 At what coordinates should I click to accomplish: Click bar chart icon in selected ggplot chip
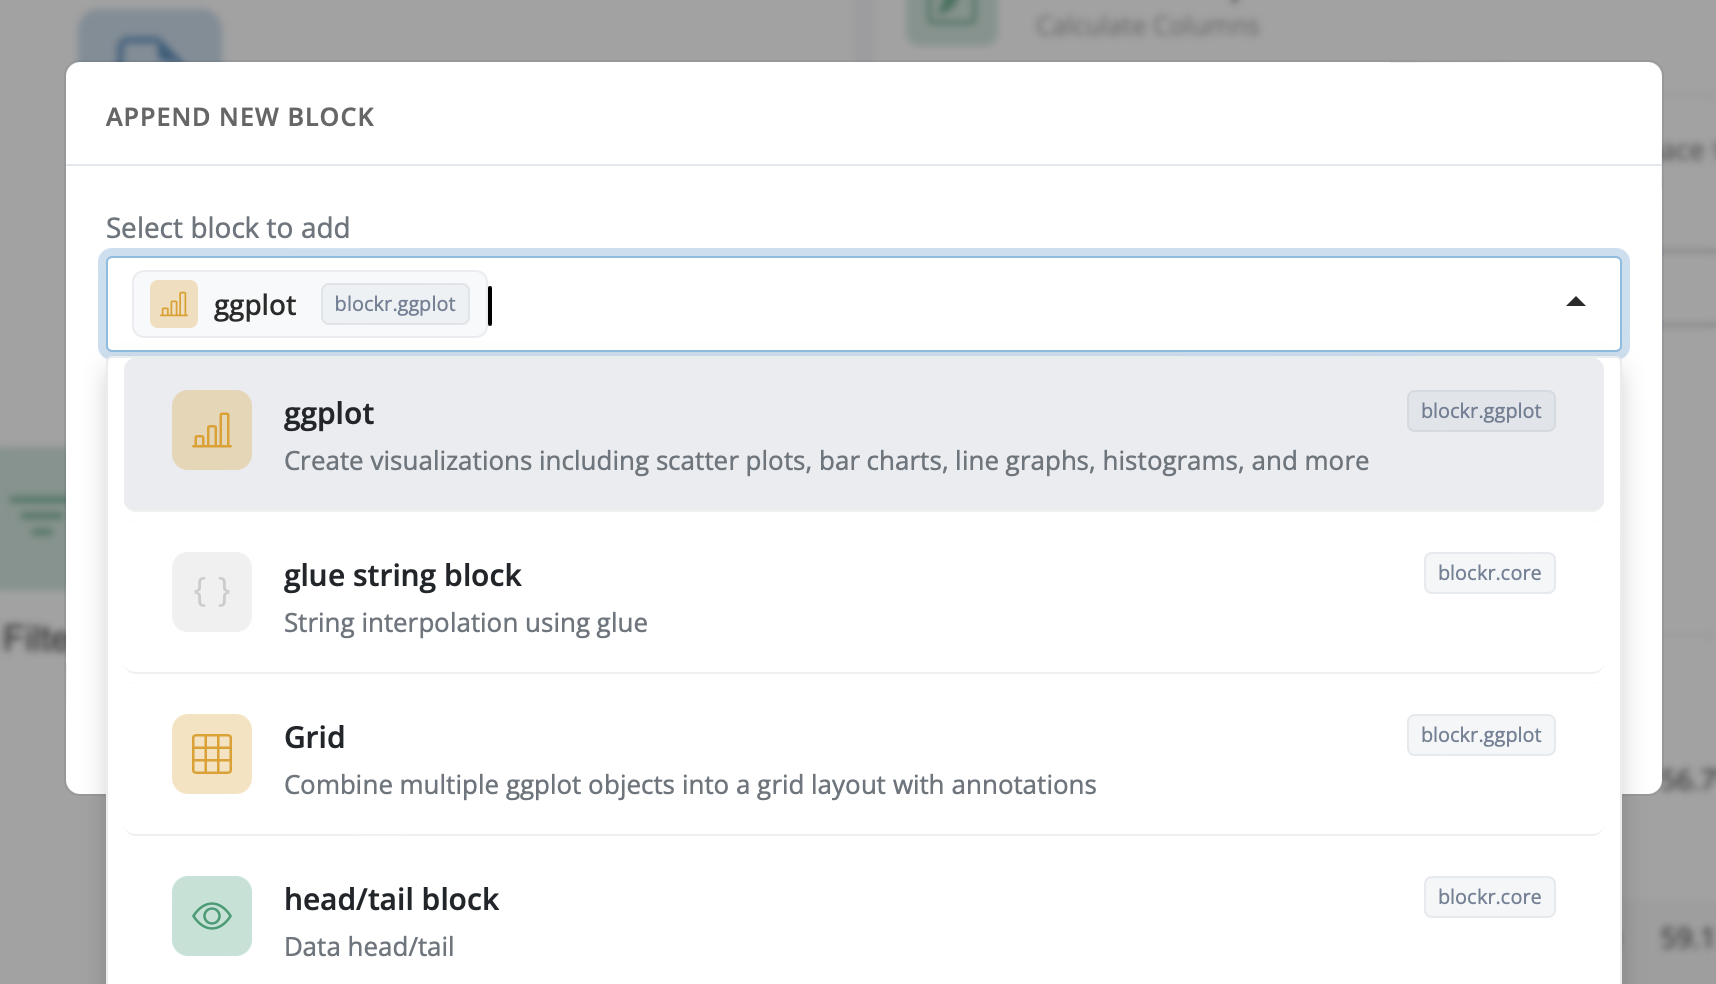174,304
